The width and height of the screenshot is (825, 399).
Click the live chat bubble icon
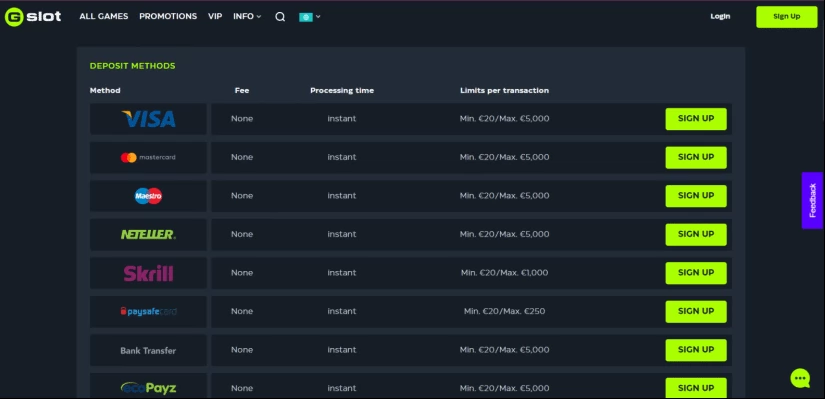pyautogui.click(x=800, y=378)
